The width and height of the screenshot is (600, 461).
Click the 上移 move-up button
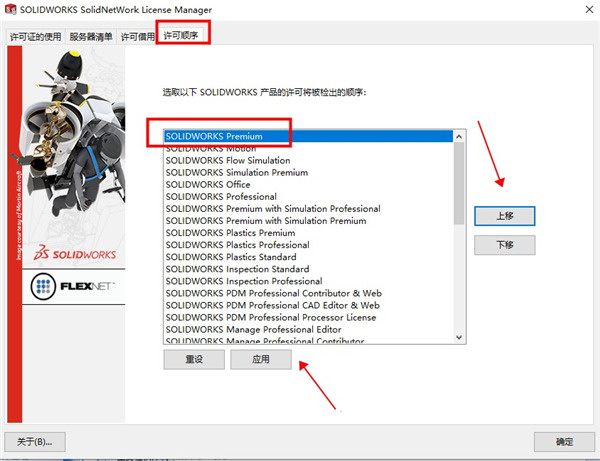[x=505, y=216]
